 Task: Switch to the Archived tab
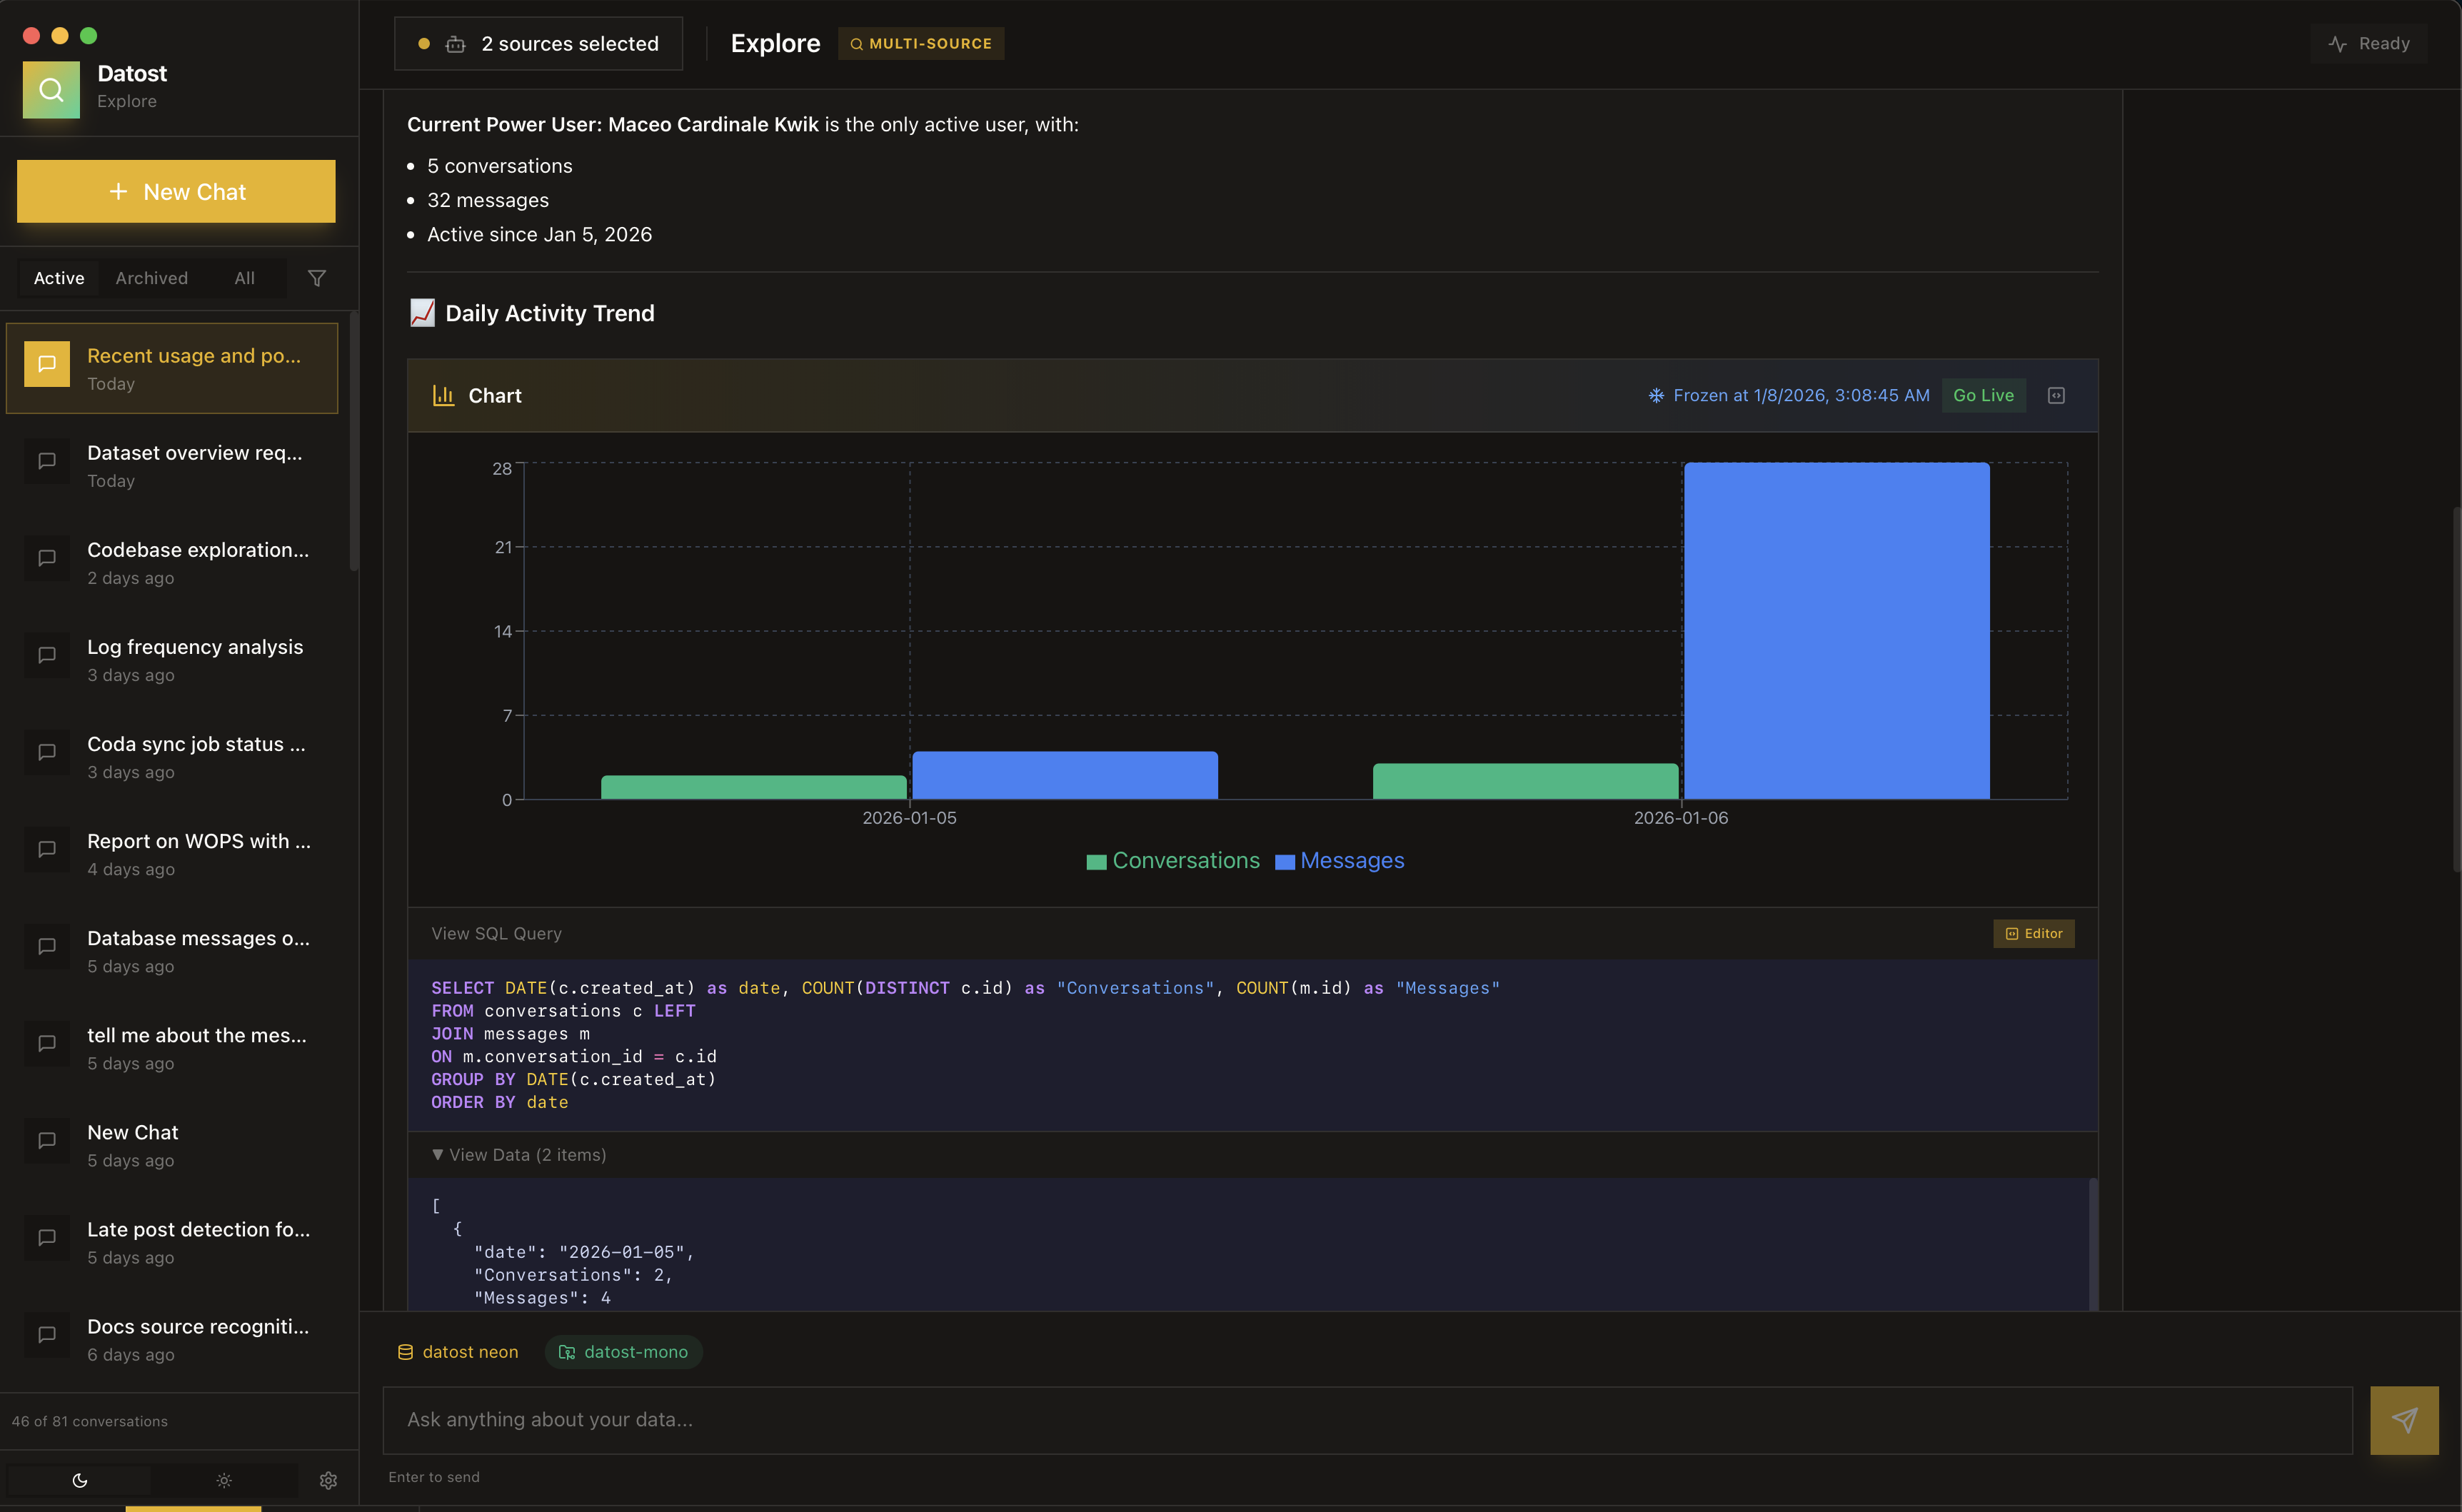151,278
